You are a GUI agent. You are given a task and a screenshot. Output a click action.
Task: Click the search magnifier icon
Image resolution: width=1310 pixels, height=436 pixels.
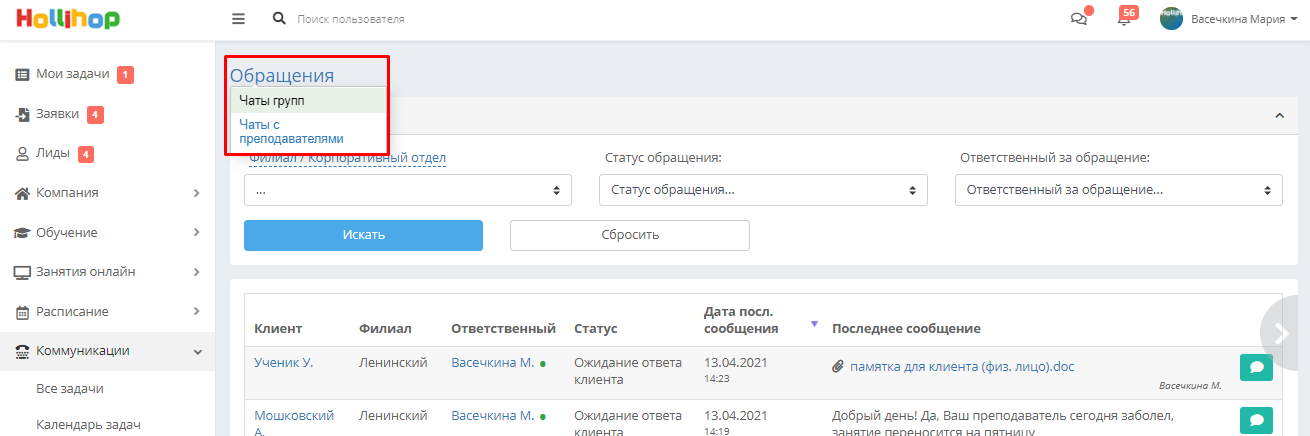[279, 19]
